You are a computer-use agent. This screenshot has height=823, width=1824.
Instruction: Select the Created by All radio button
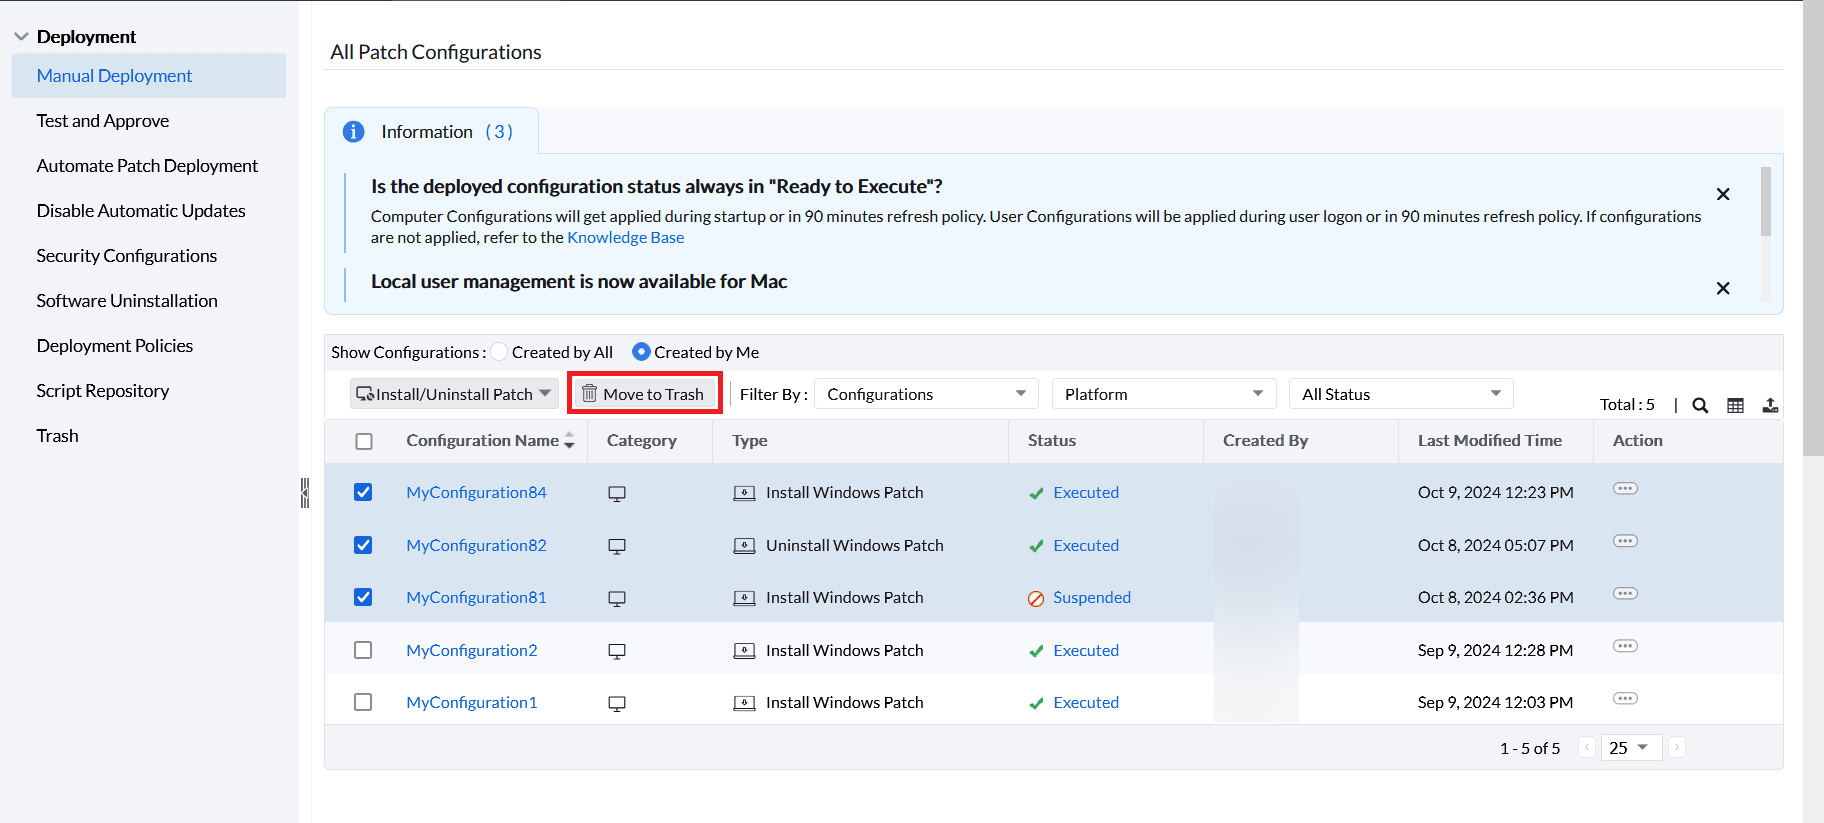point(499,352)
